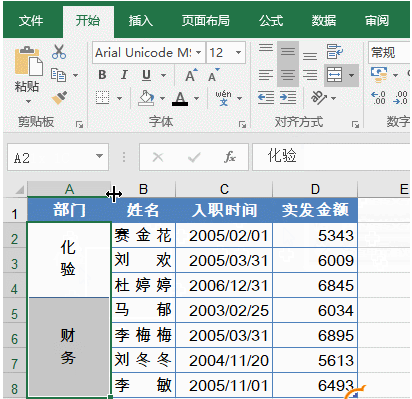Select column A header
This screenshot has width=412, height=399.
tap(69, 189)
